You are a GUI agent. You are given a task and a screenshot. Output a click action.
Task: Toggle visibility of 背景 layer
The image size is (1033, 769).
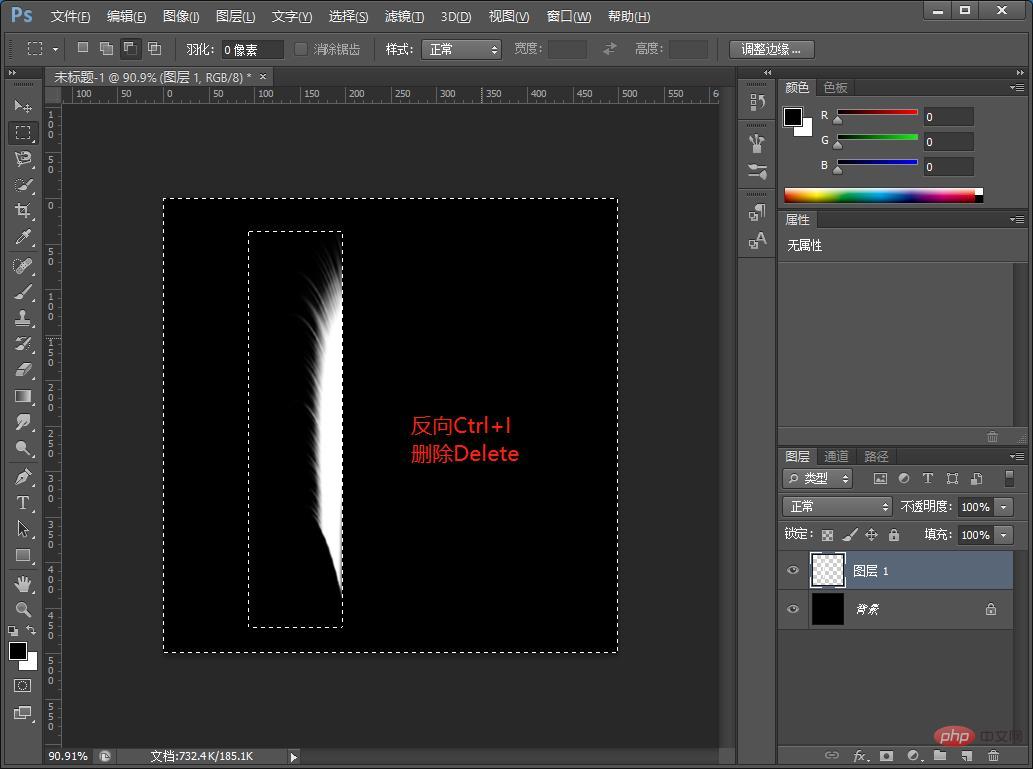pyautogui.click(x=793, y=609)
